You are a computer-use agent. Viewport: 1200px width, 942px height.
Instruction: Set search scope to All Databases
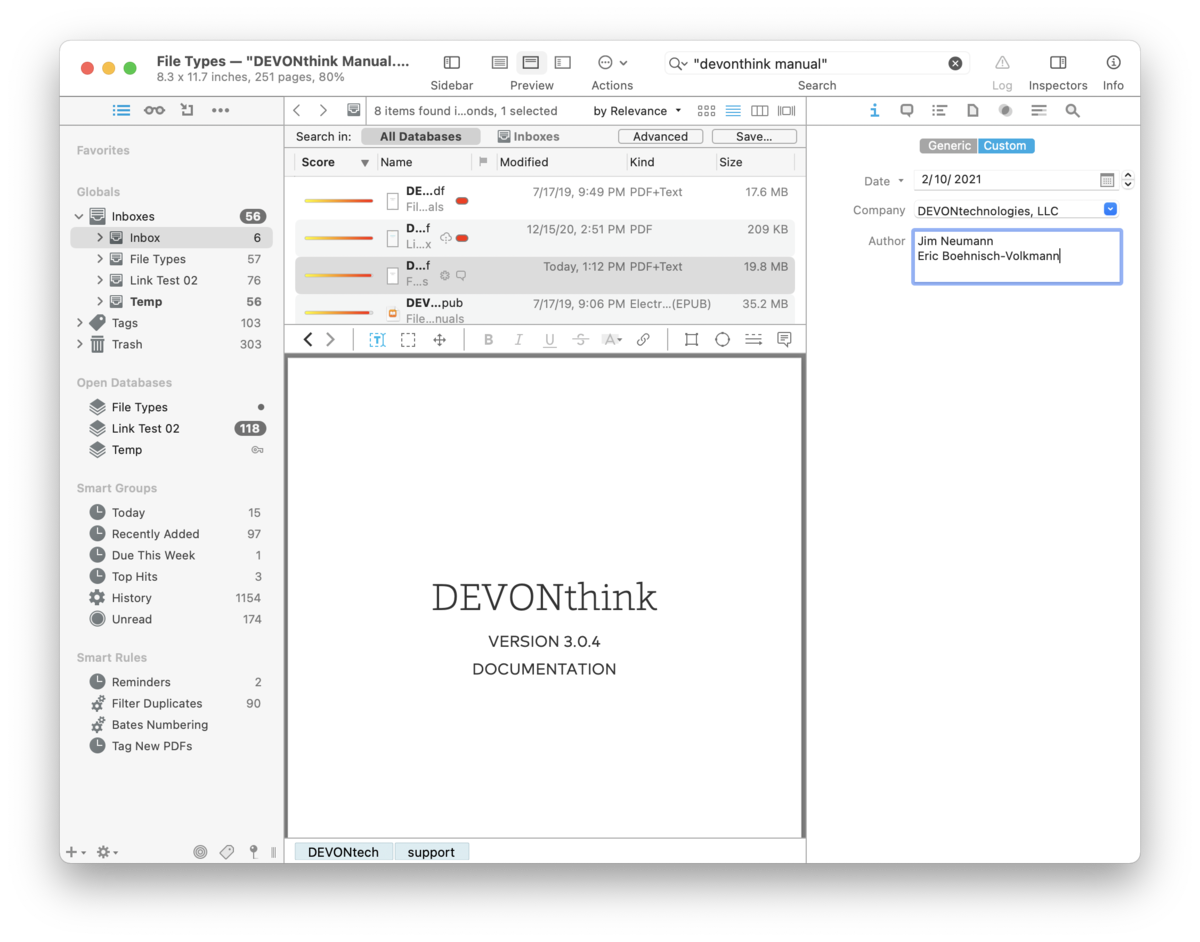click(x=421, y=136)
